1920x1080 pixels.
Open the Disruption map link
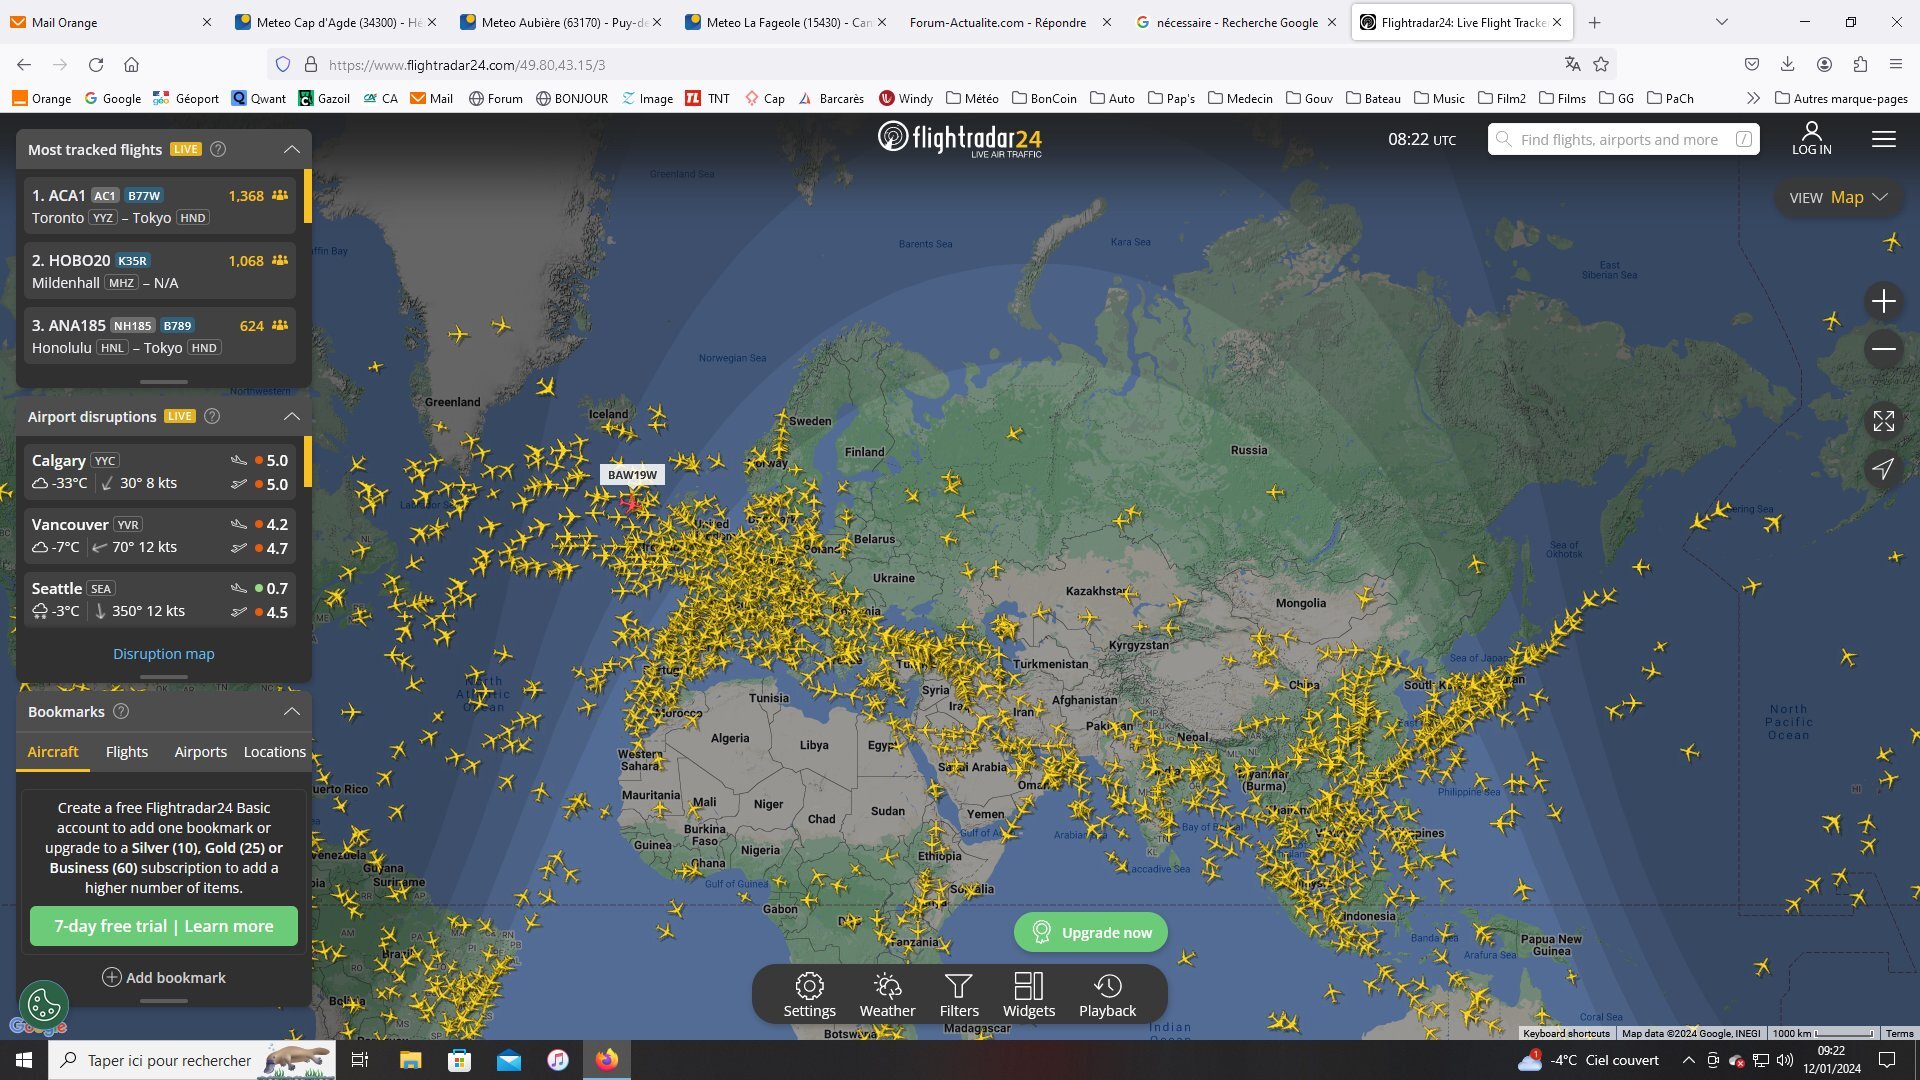click(163, 654)
